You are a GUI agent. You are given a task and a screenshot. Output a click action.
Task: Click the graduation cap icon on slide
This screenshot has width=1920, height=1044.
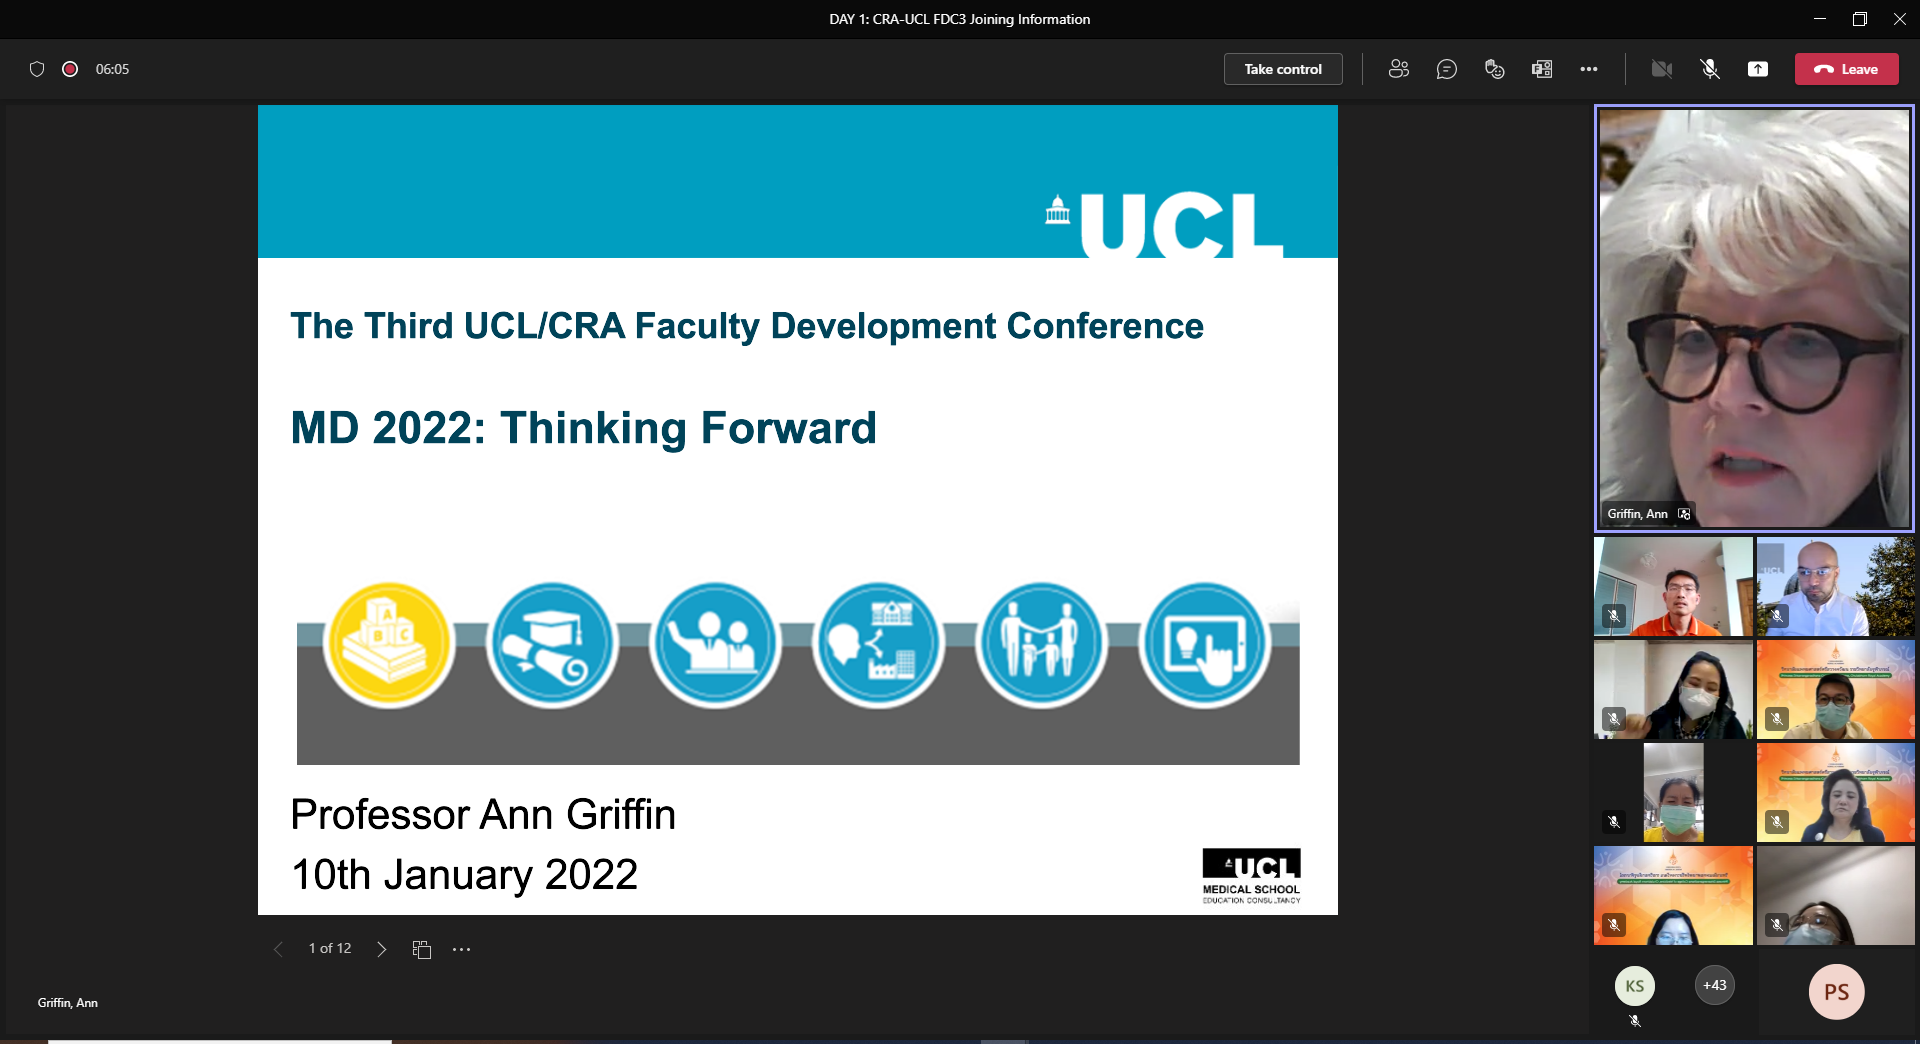(x=552, y=644)
